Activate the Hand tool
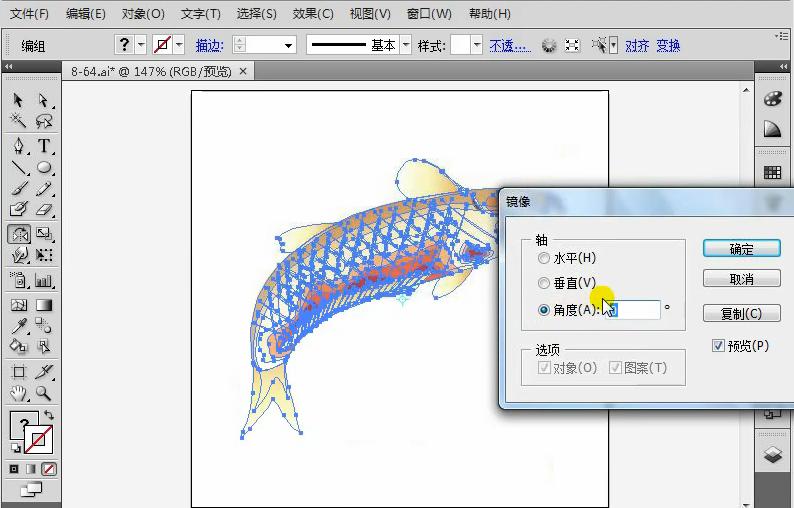Screen dimensions: 794x508 pyautogui.click(x=18, y=393)
